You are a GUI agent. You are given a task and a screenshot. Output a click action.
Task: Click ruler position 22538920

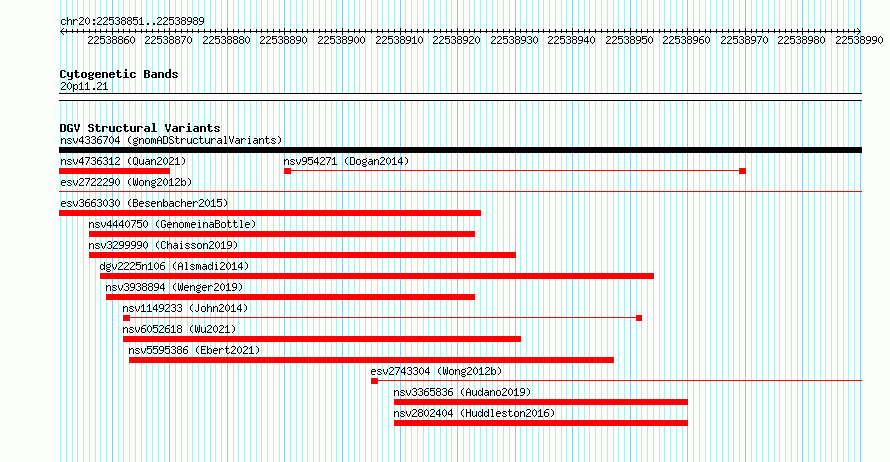tap(456, 40)
